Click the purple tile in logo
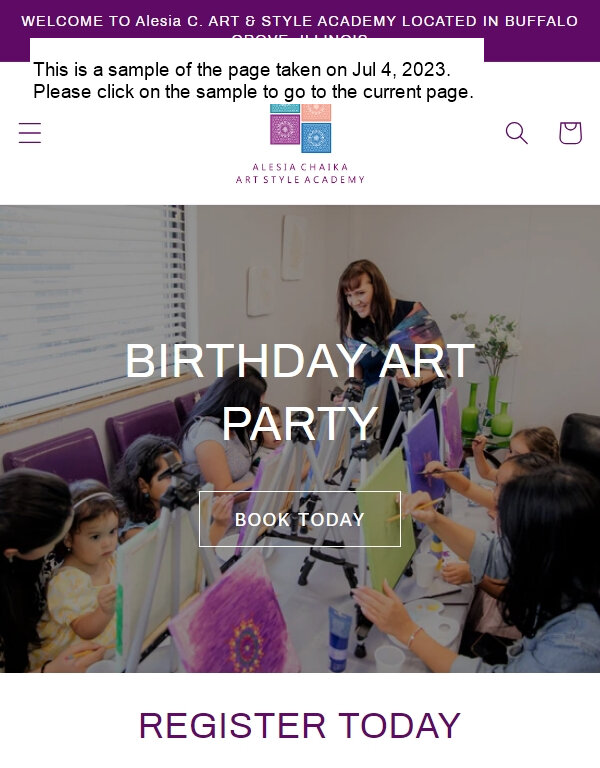The image size is (600, 768). coord(285,129)
